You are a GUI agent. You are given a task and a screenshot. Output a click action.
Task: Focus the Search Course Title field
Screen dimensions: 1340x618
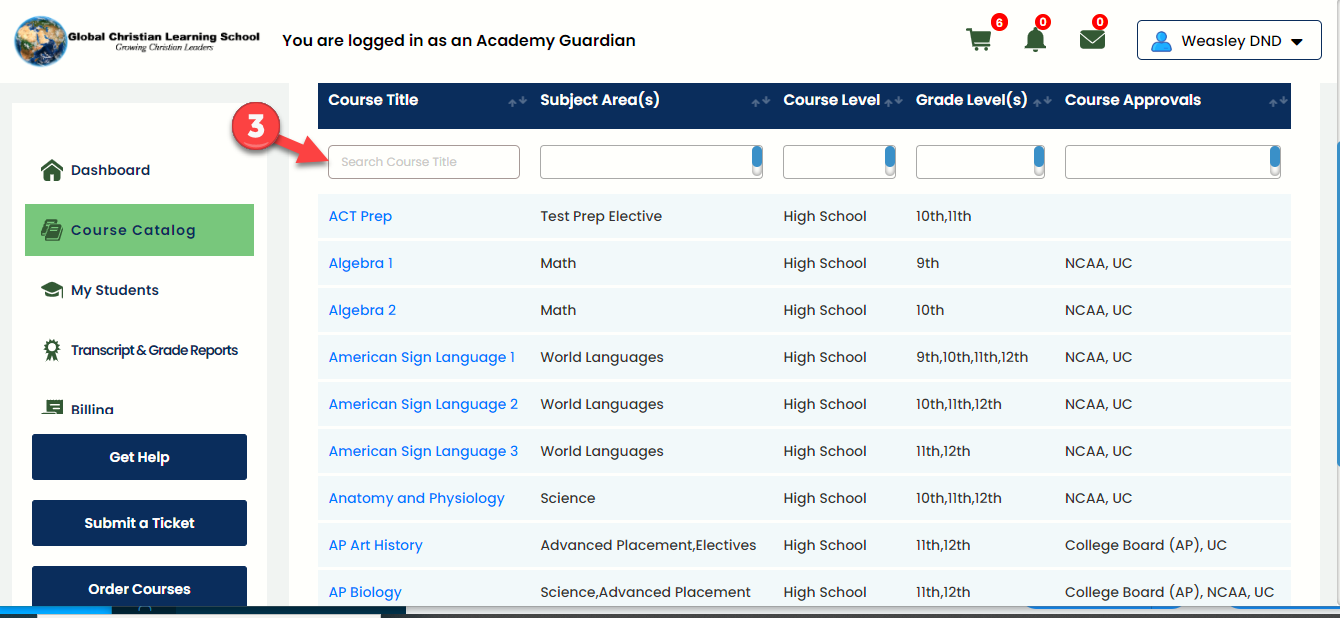423,162
